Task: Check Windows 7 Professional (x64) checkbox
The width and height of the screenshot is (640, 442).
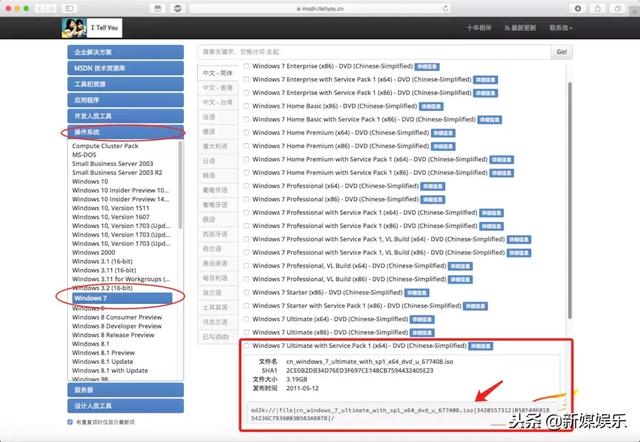Action: 246,186
